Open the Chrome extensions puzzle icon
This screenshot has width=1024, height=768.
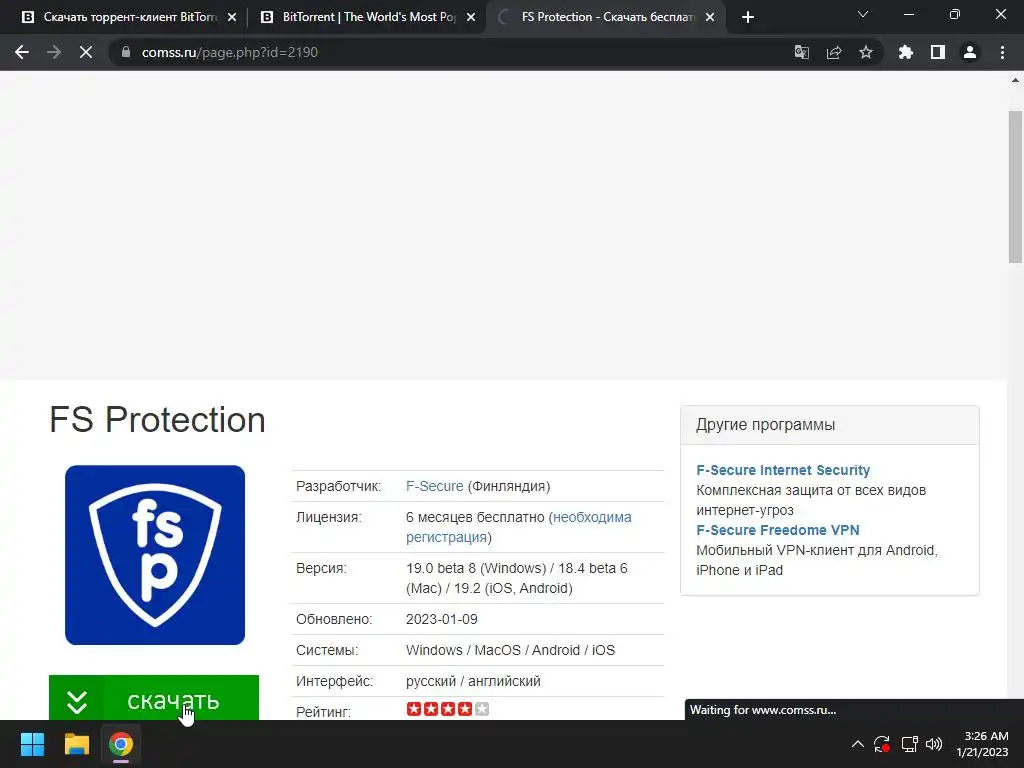click(906, 52)
